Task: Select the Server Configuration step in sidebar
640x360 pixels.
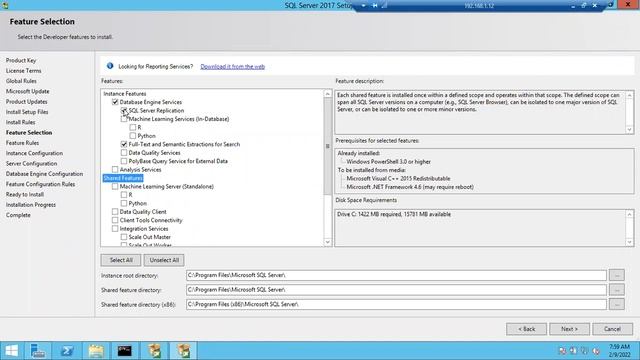Action: pos(31,163)
